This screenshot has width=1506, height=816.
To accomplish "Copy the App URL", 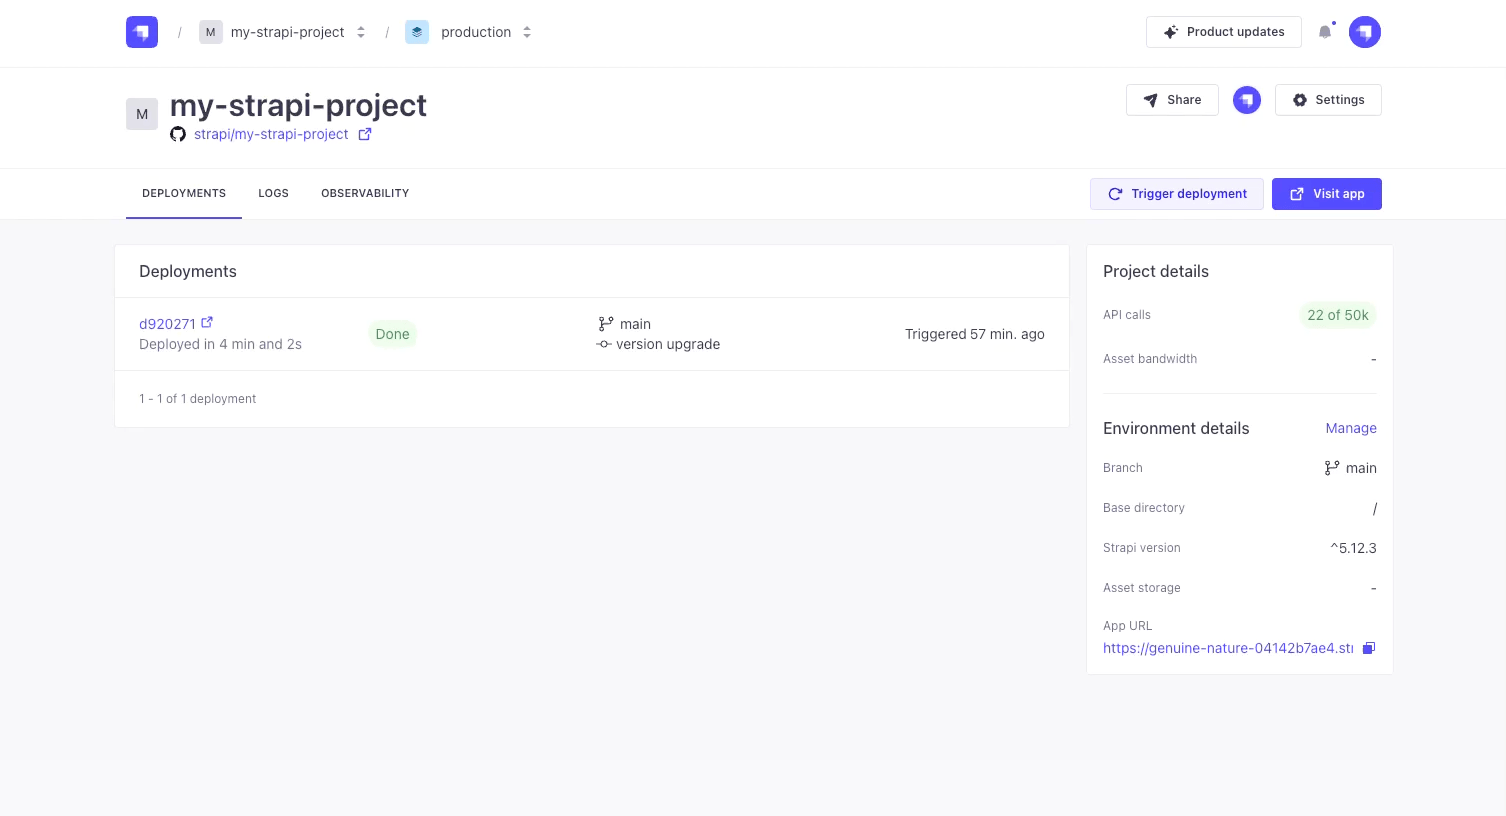I will coord(1369,648).
